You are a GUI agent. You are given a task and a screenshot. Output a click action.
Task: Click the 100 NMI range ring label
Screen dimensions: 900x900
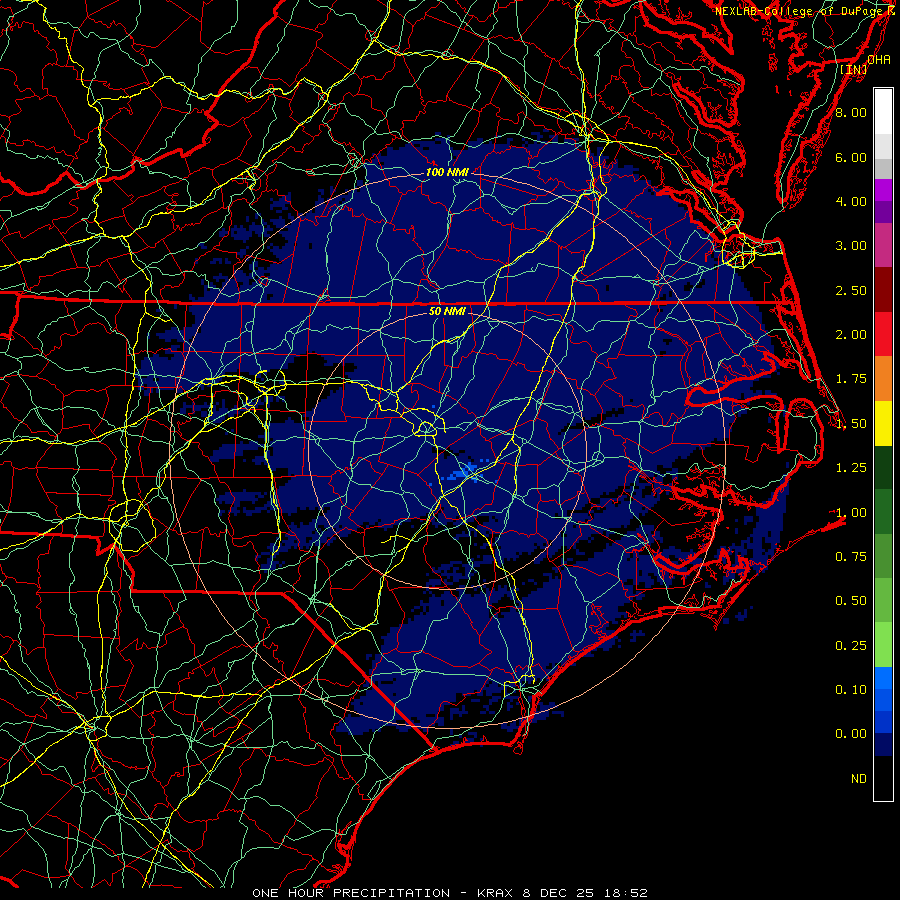[447, 172]
